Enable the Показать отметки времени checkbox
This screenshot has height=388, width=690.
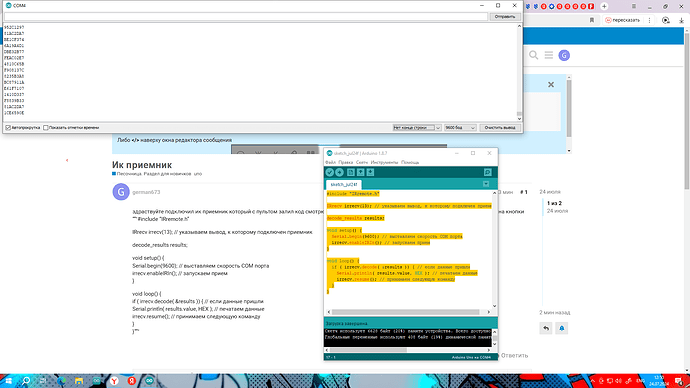(46, 128)
